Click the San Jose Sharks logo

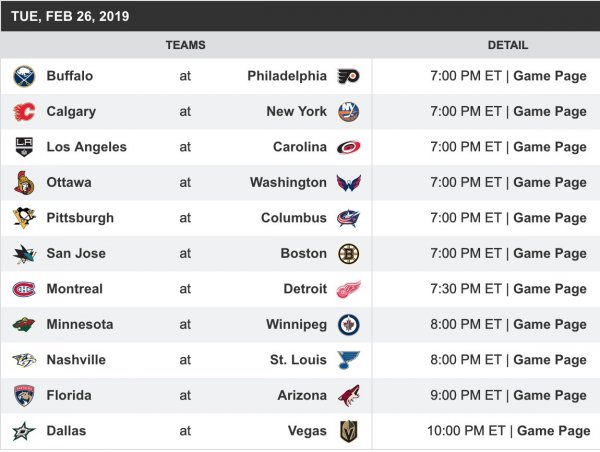tap(23, 254)
